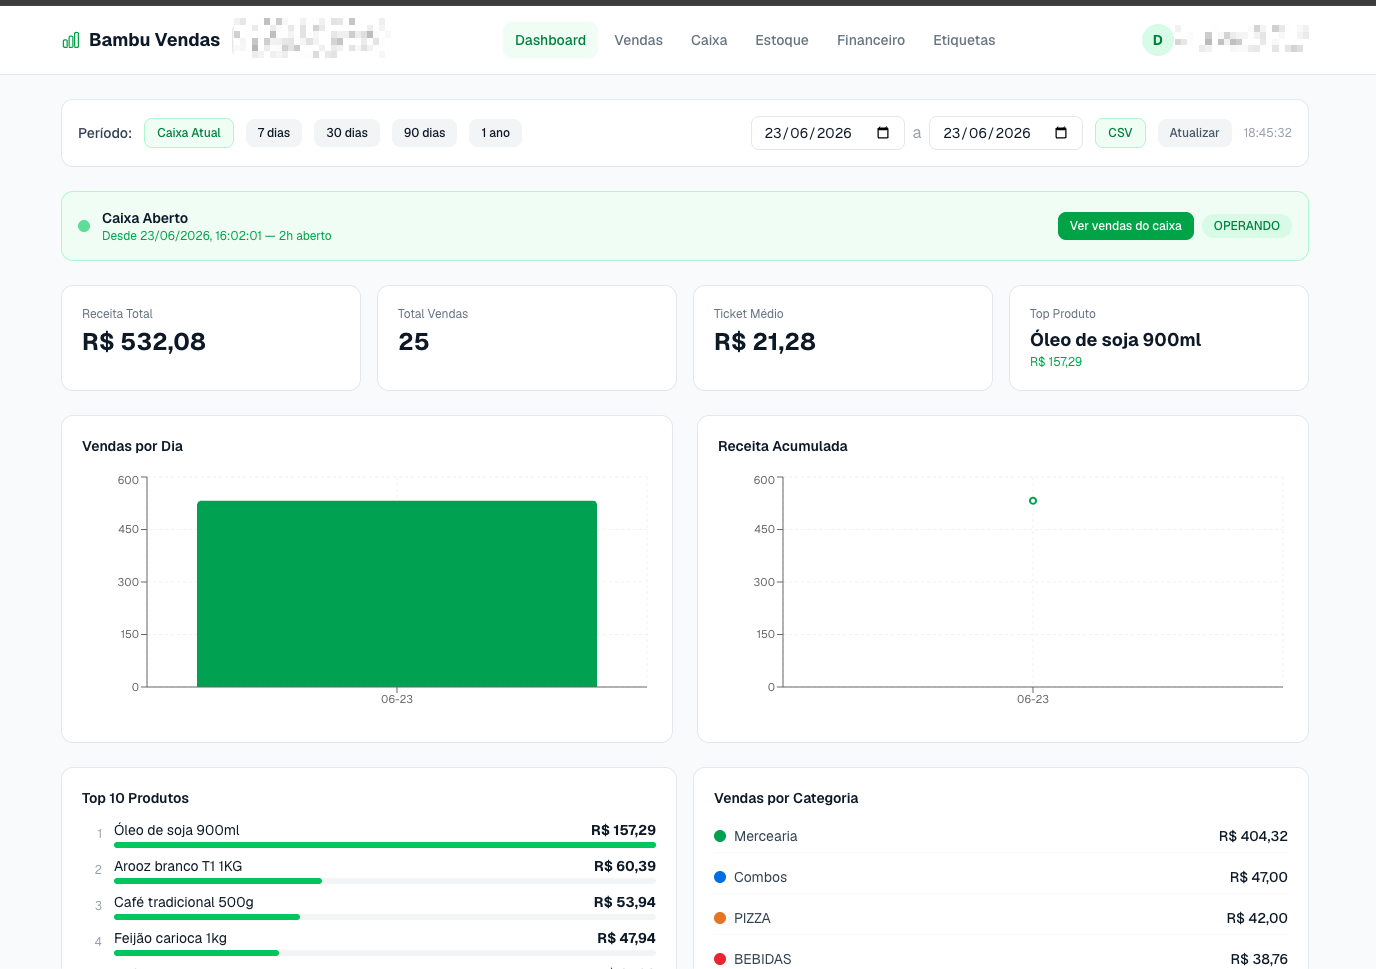The height and width of the screenshot is (969, 1376).
Task: Click Feijão carioca 1kg product name
Action: click(170, 938)
